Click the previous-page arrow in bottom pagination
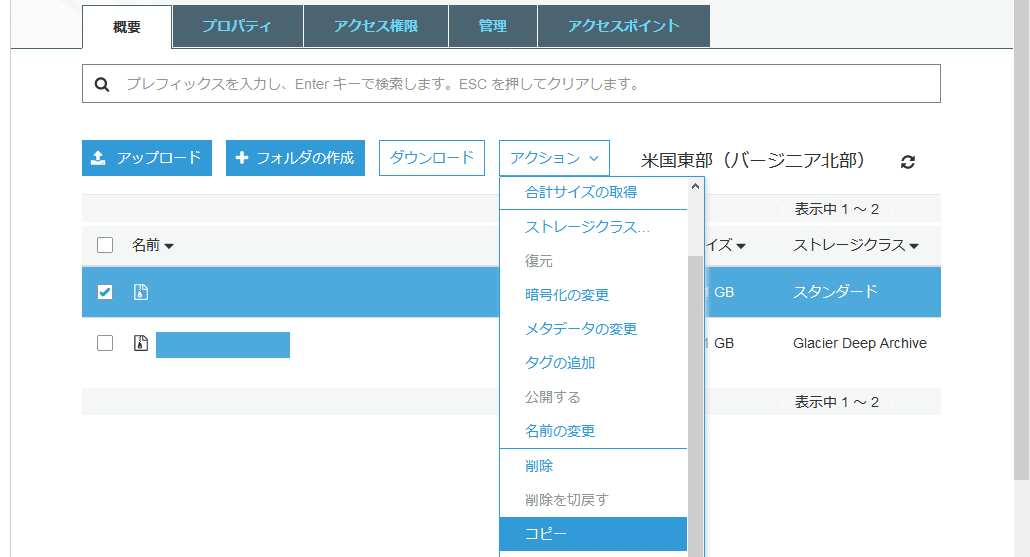The height and width of the screenshot is (557, 1030). click(782, 402)
